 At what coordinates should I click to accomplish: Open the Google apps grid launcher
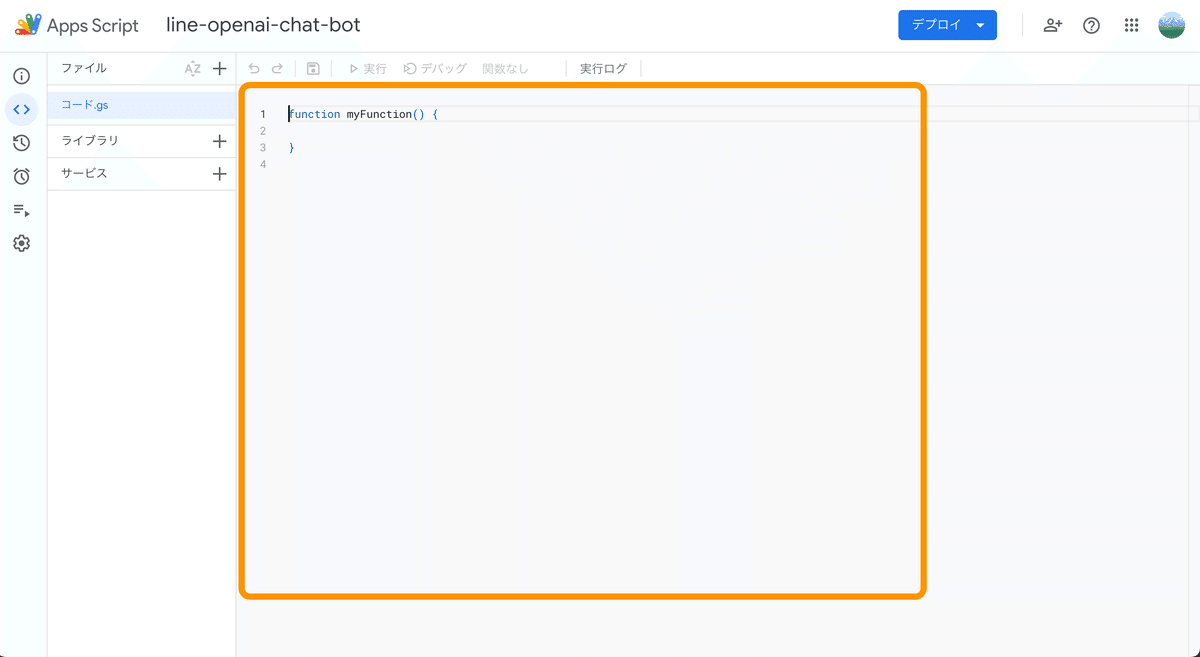click(x=1131, y=26)
